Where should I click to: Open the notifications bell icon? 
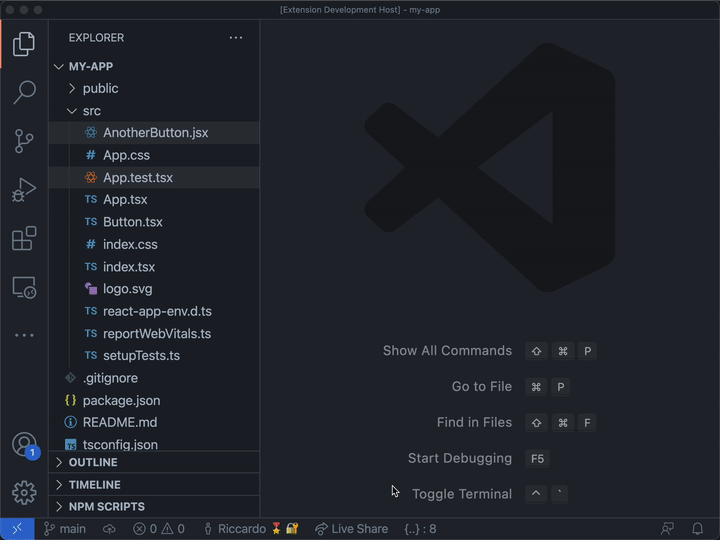pos(698,529)
